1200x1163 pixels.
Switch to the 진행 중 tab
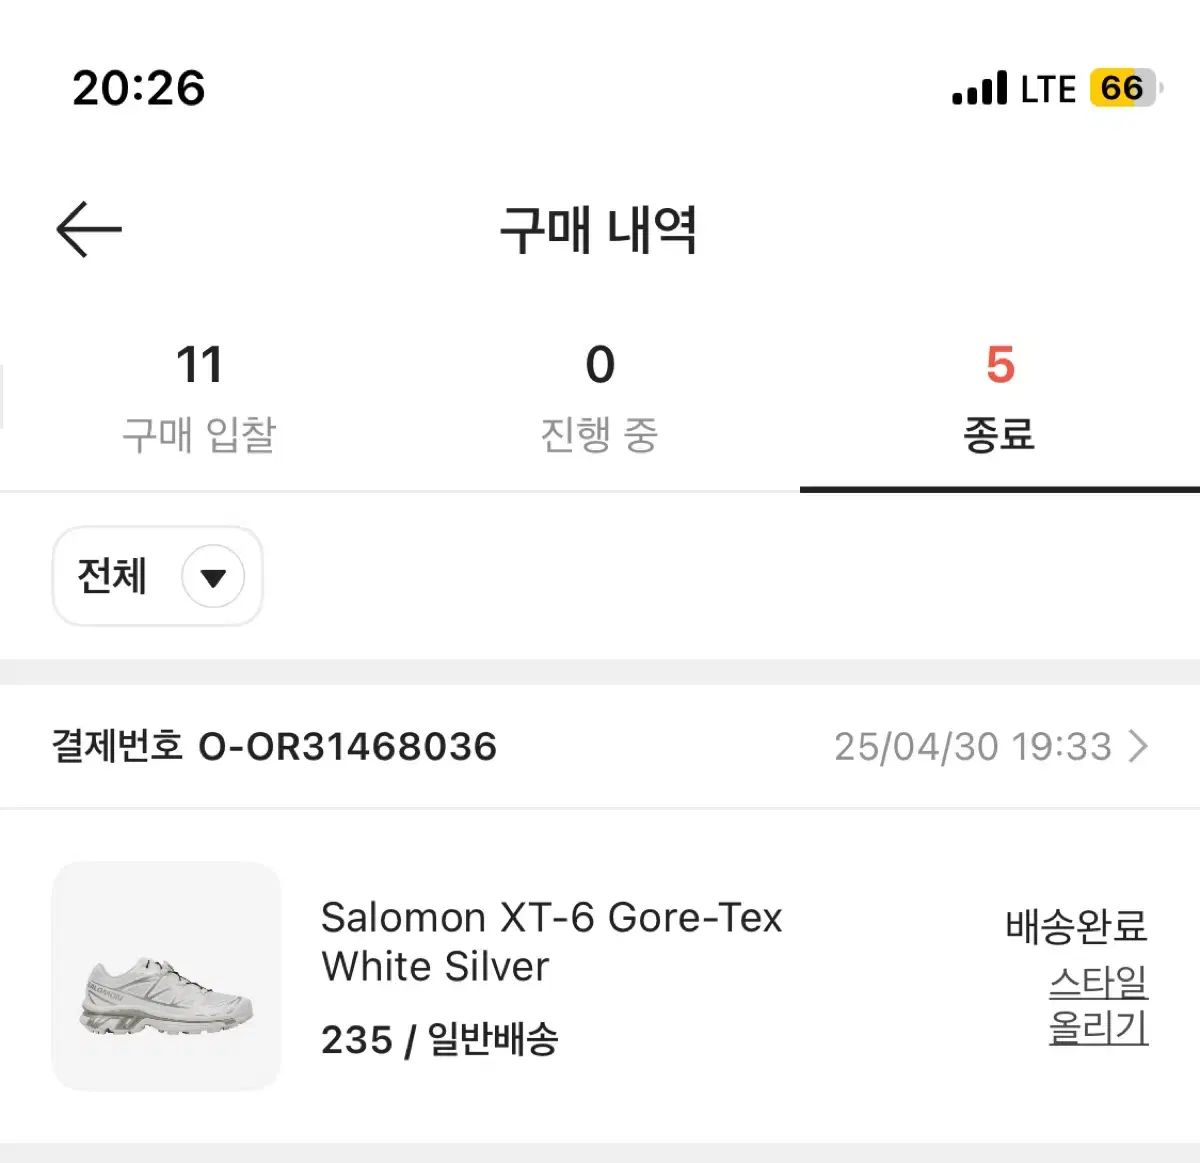[x=599, y=398]
